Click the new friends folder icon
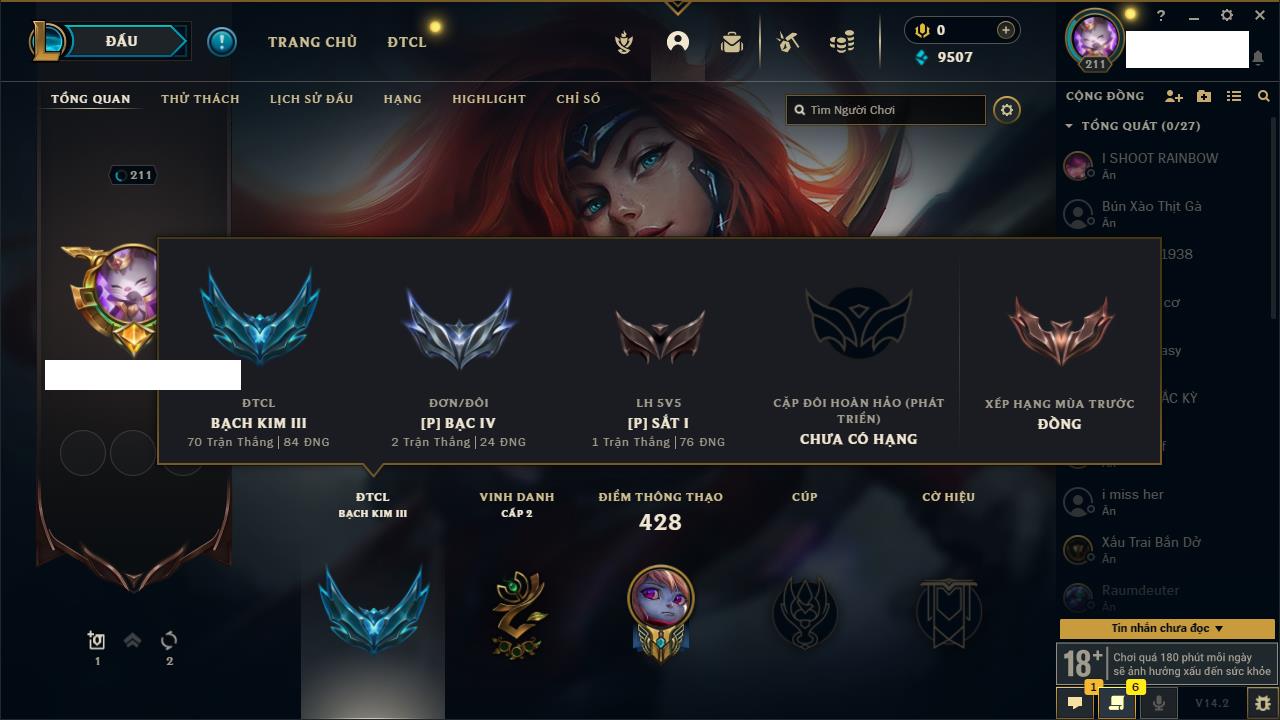The width and height of the screenshot is (1280, 720). pyautogui.click(x=1204, y=96)
